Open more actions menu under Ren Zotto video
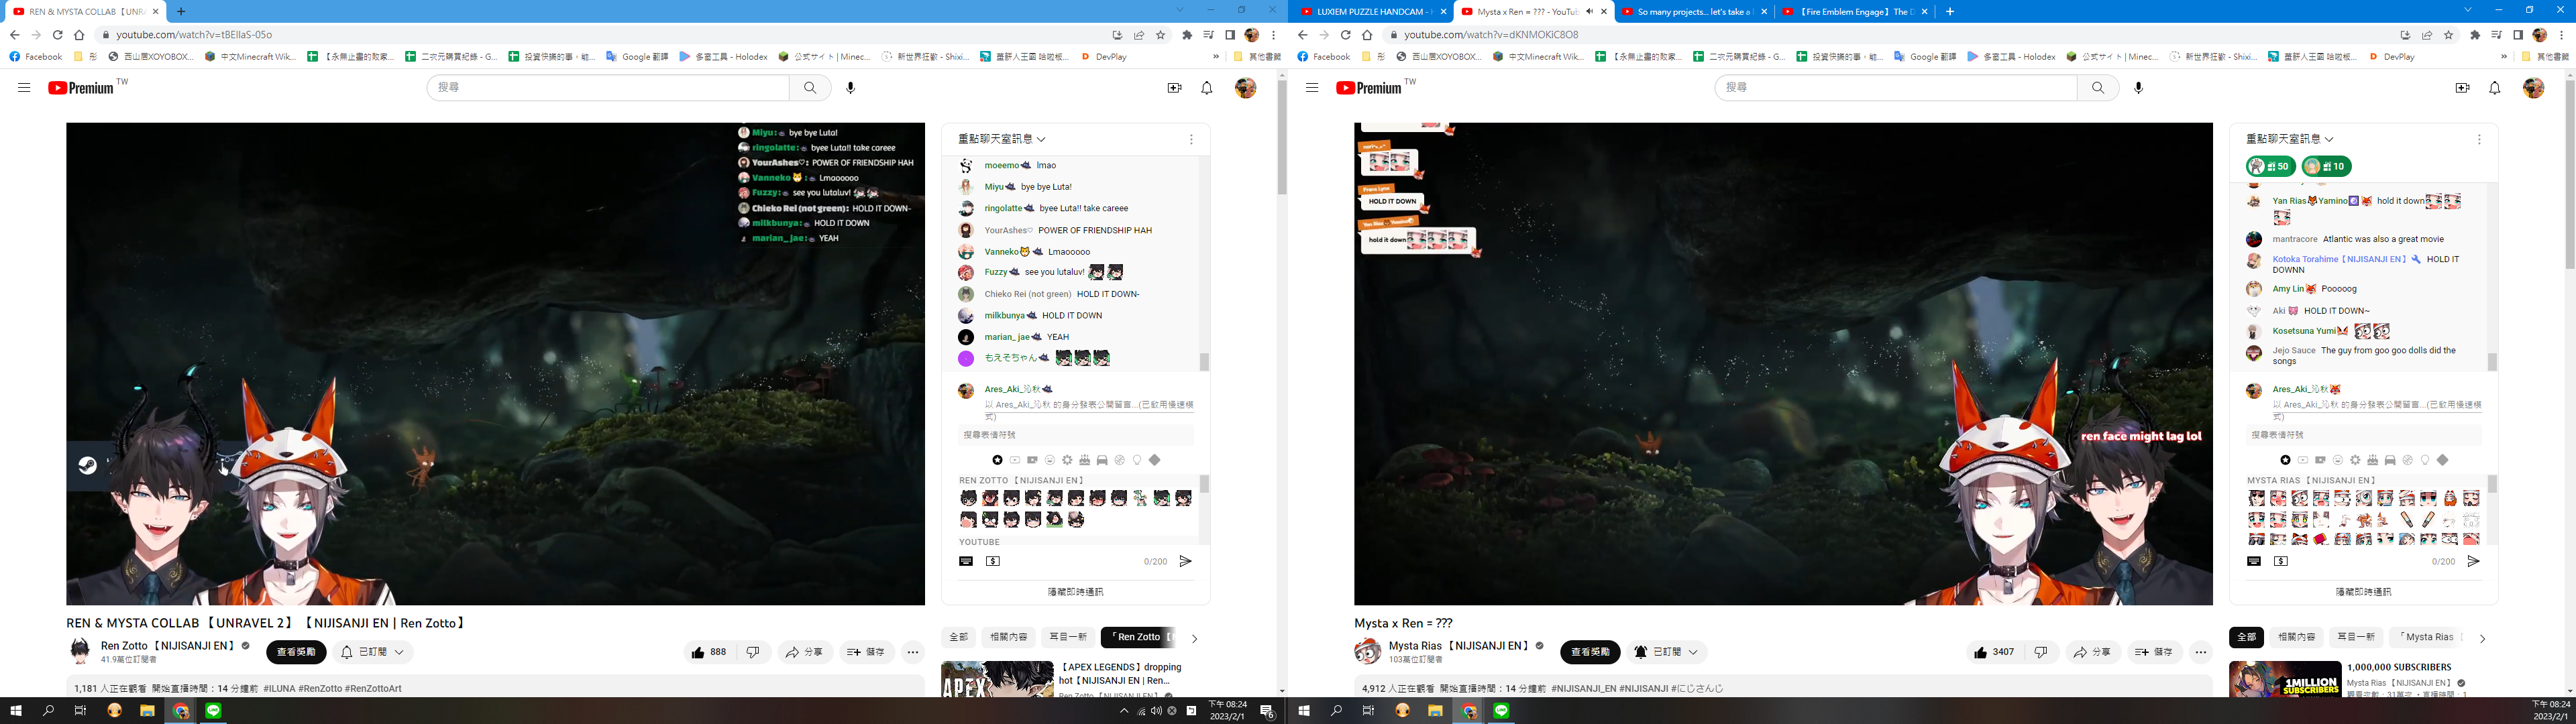2576x724 pixels. [913, 652]
